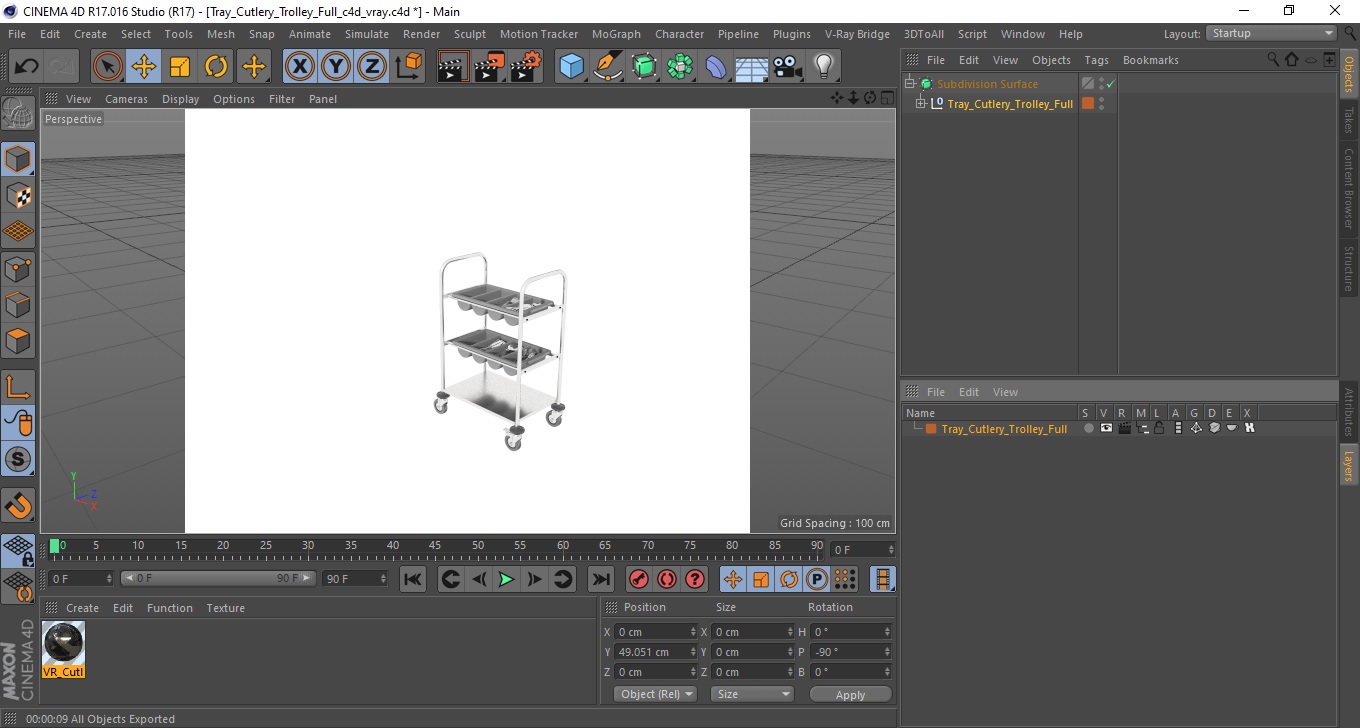Toggle Subdivision Surface enabled checkmark

[x=1110, y=84]
